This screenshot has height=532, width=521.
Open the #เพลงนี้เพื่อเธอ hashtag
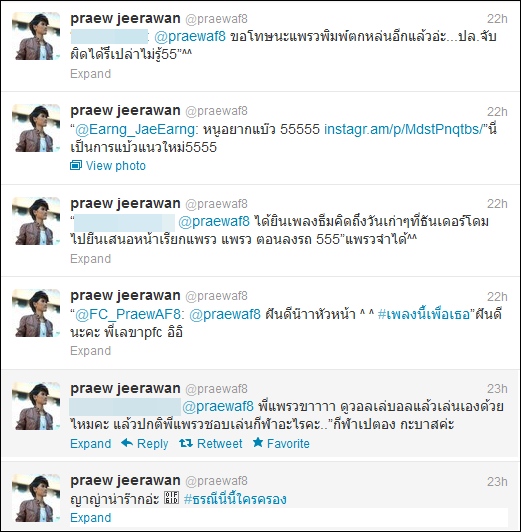click(x=424, y=315)
